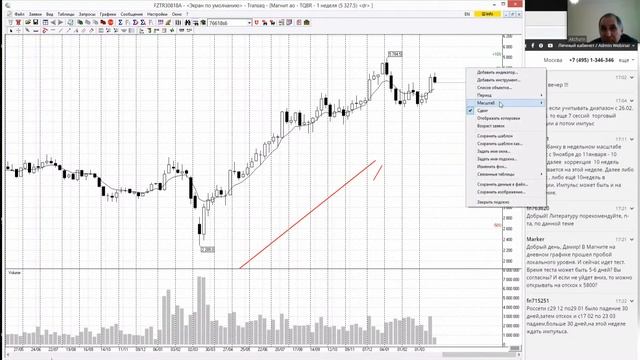Click the blue sigma toolbar icon
640x360 pixels.
pos(120,22)
